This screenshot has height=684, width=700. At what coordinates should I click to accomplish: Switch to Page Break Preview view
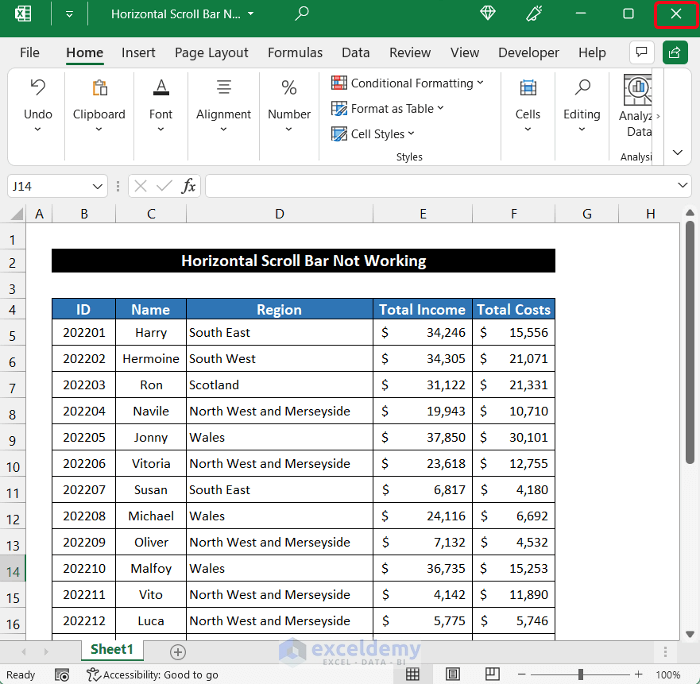coord(492,675)
